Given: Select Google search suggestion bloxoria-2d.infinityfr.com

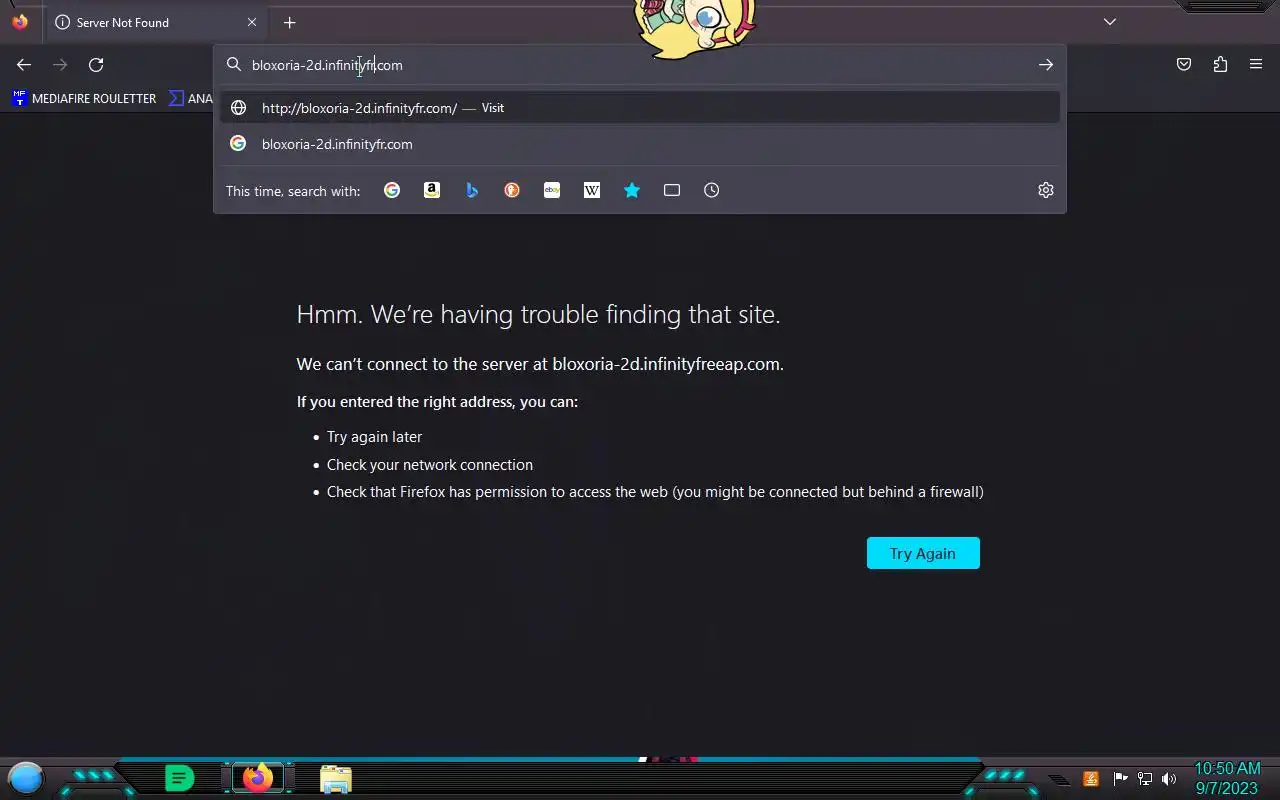Looking at the screenshot, I should pos(640,144).
